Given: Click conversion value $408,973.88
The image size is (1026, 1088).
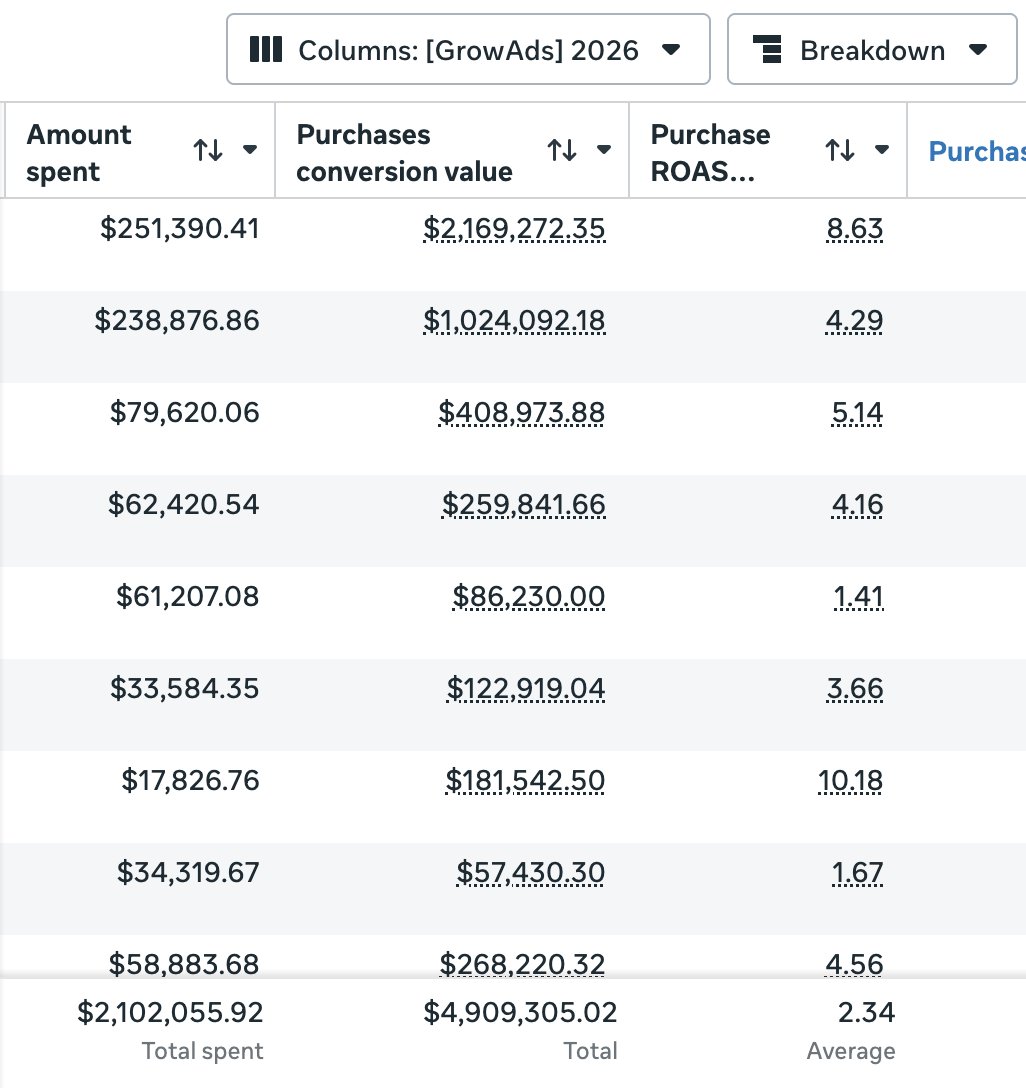Looking at the screenshot, I should [x=522, y=413].
